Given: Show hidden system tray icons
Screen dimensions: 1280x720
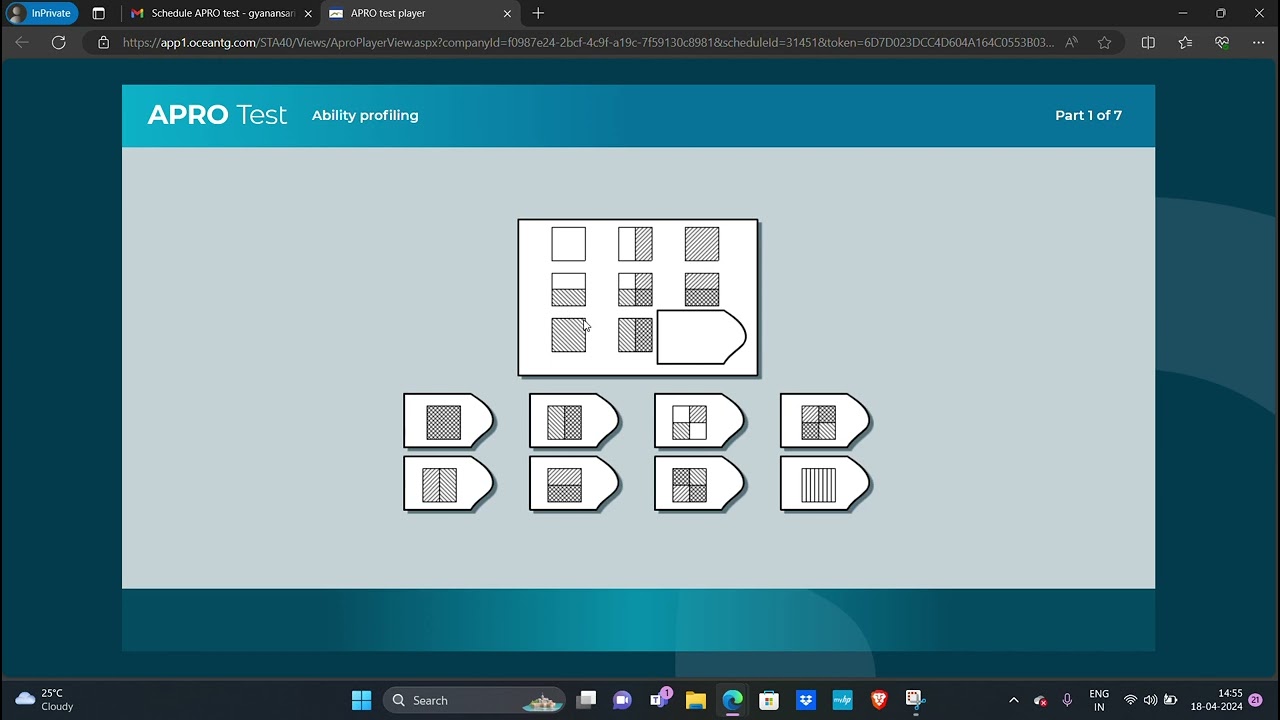Looking at the screenshot, I should (1014, 700).
